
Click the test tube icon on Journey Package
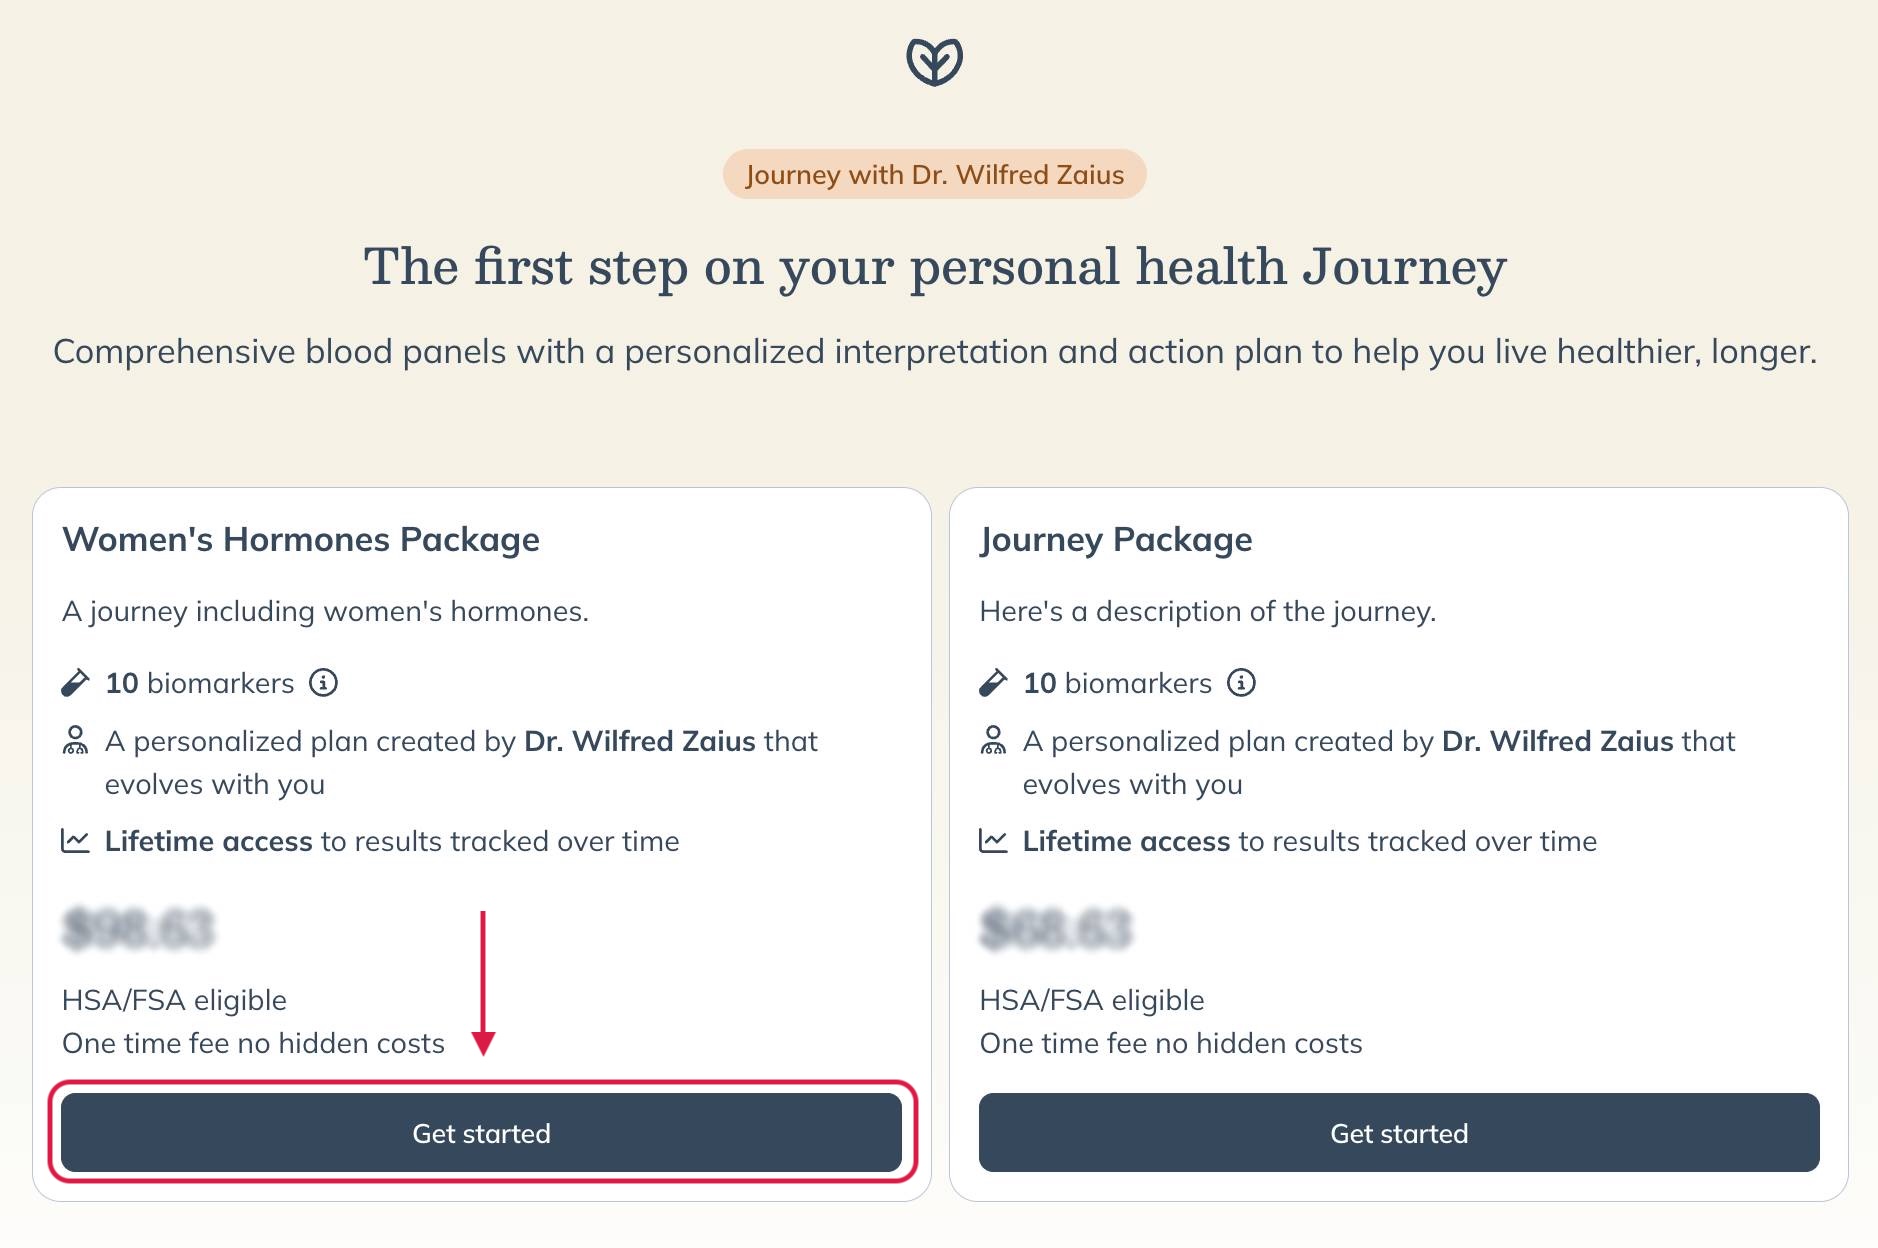point(991,683)
